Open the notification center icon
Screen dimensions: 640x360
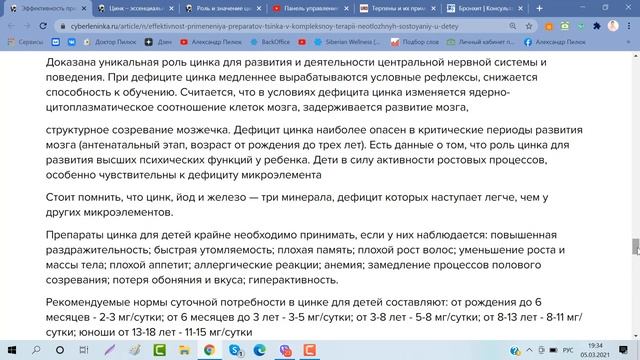coord(623,350)
